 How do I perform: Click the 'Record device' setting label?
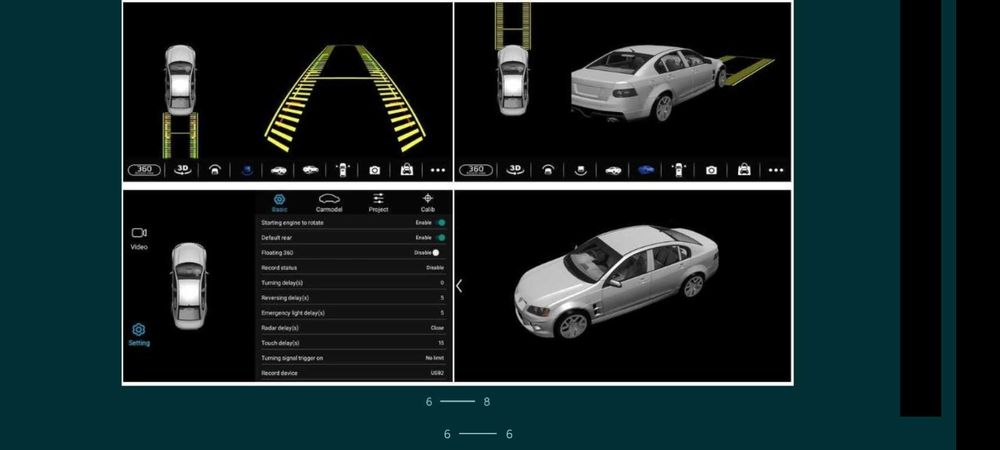click(x=279, y=373)
